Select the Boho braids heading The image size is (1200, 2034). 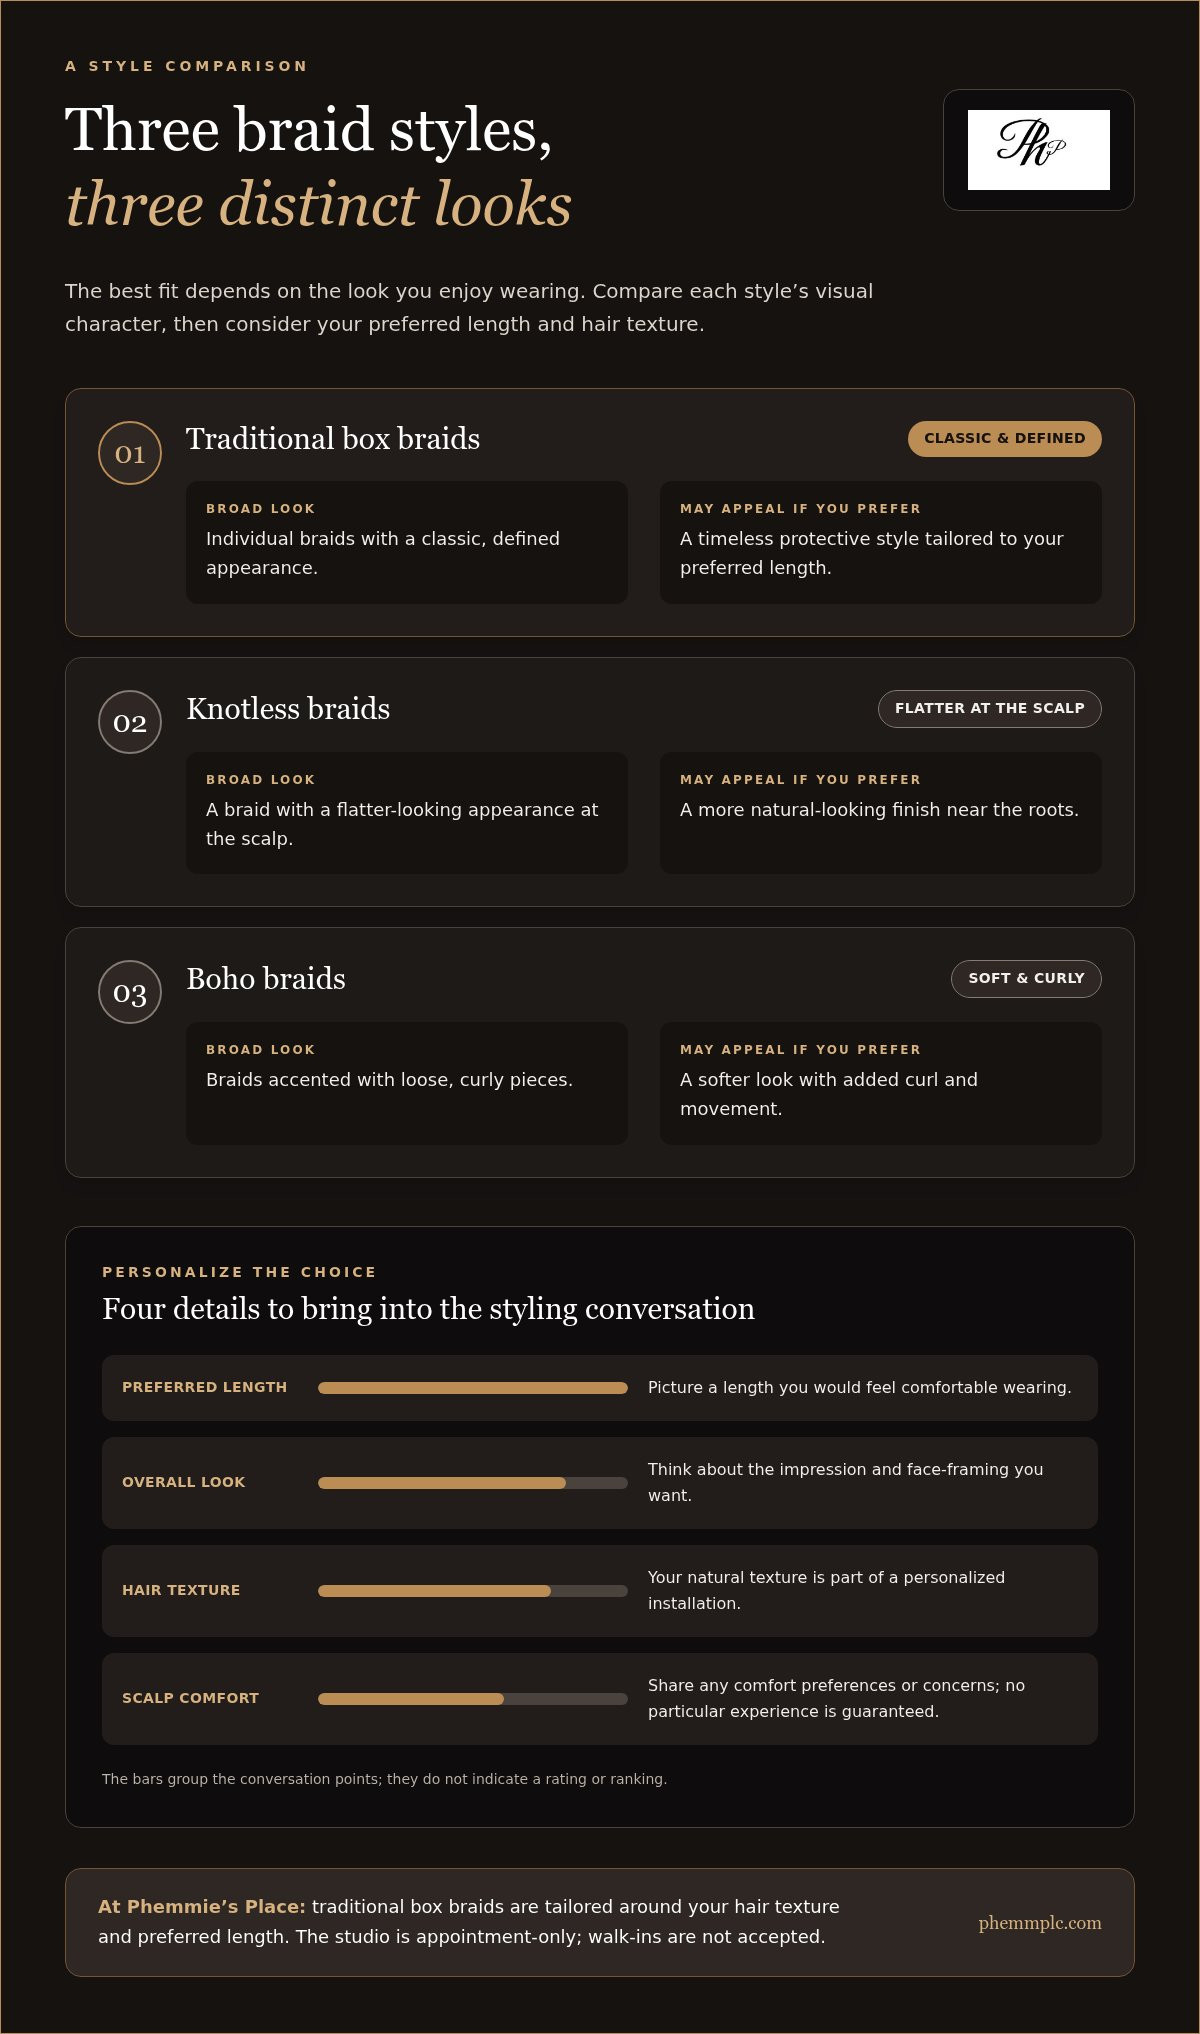click(x=266, y=979)
